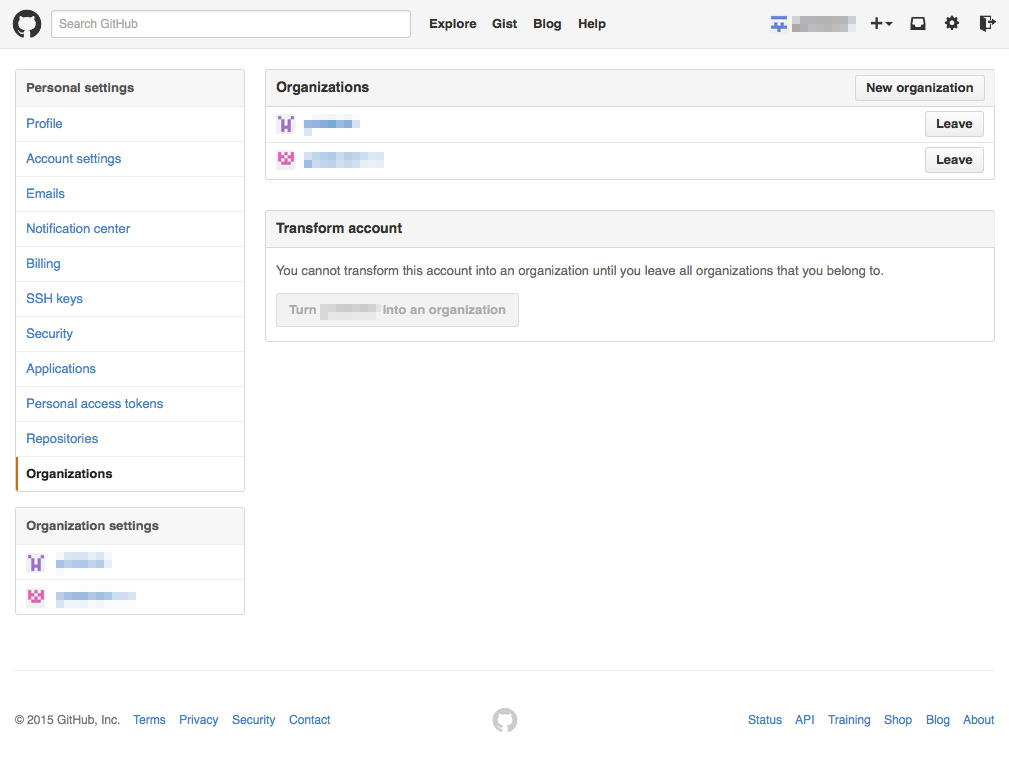Click the settings gear icon in the header
1009x769 pixels.
tap(951, 23)
